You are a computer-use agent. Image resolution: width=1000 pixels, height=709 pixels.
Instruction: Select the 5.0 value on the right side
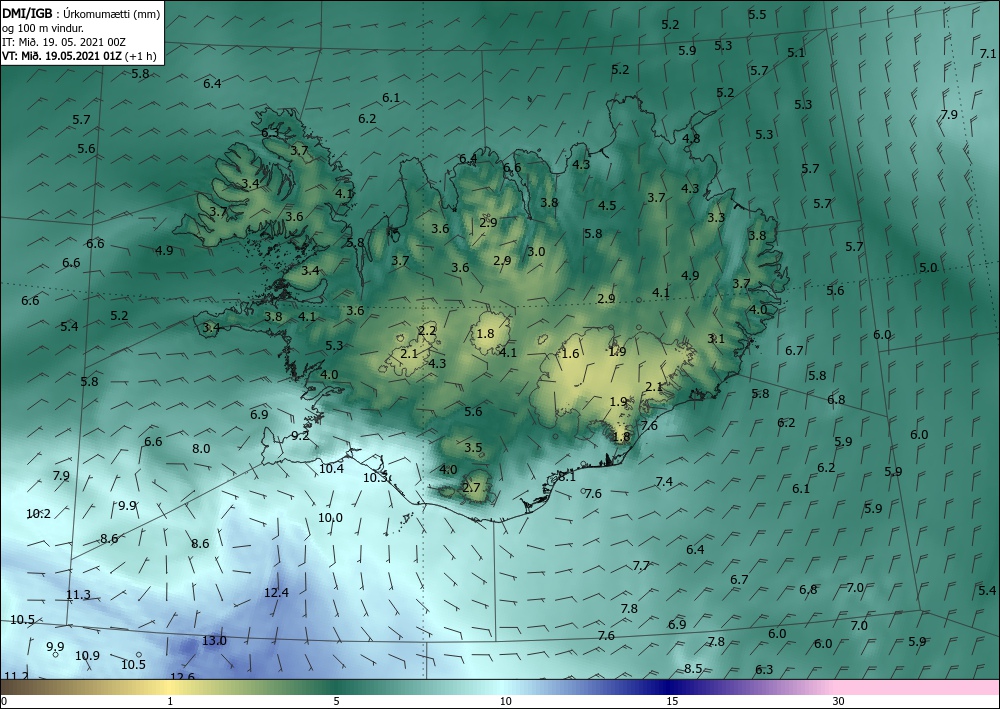tap(928, 268)
